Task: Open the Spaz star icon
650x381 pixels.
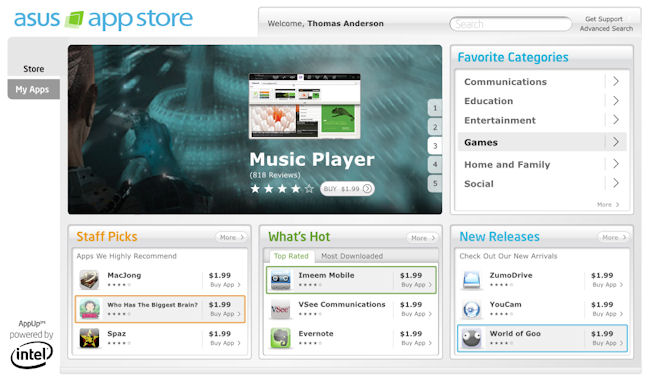Action: point(89,338)
